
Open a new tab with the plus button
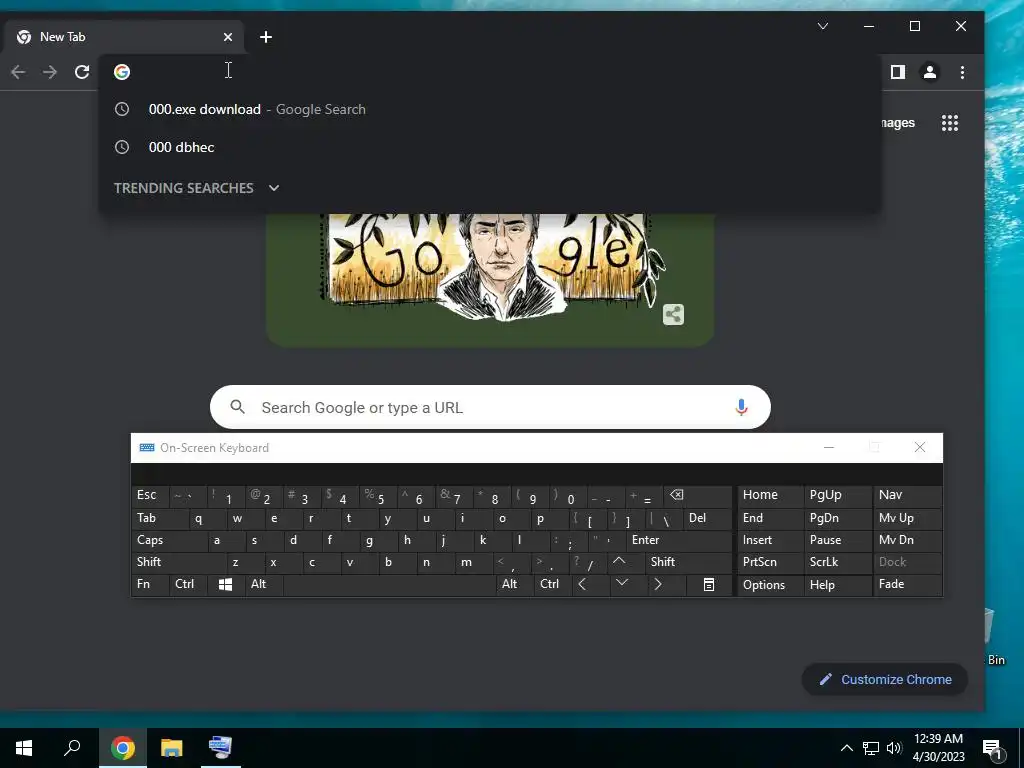pos(266,37)
